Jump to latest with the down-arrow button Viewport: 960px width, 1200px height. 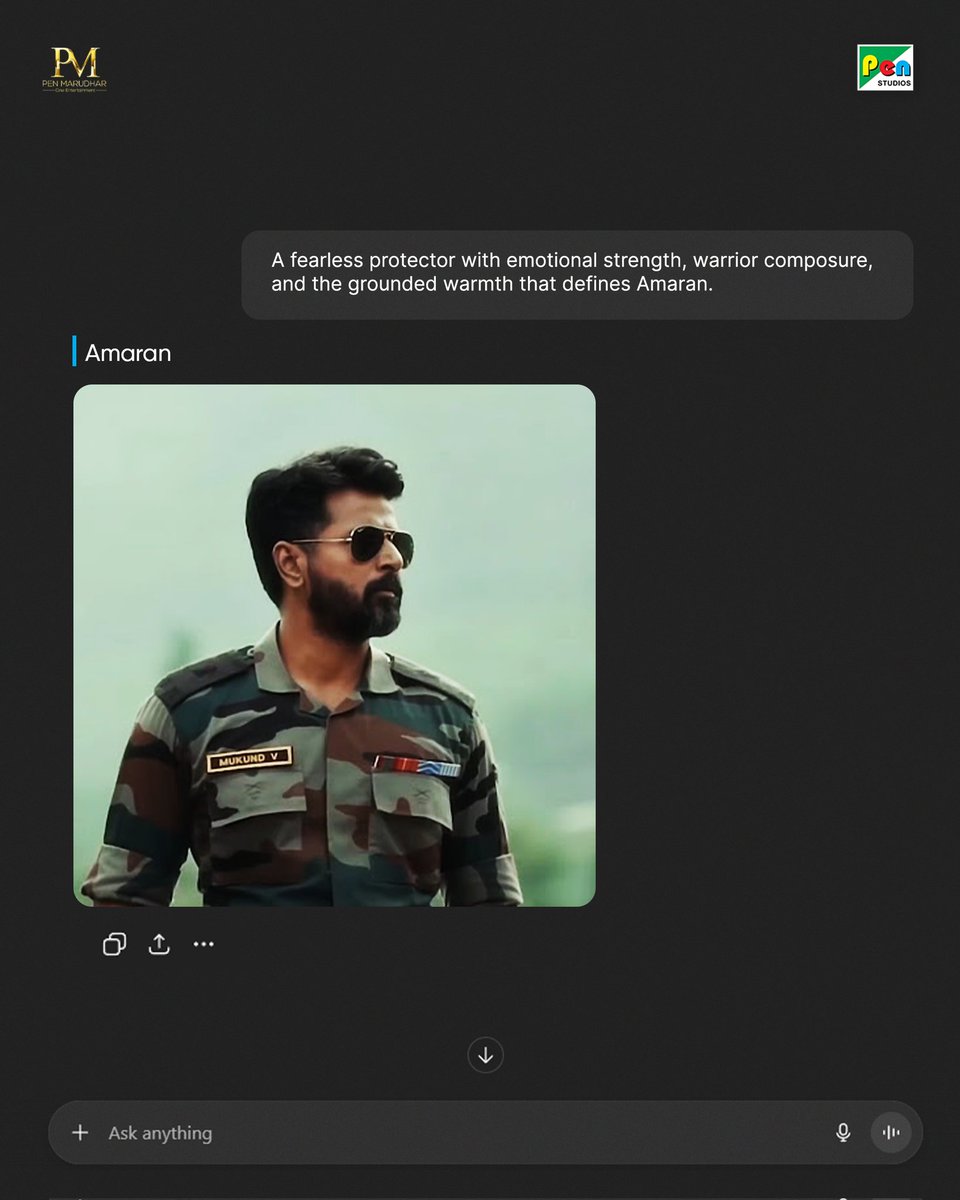pyautogui.click(x=485, y=1055)
